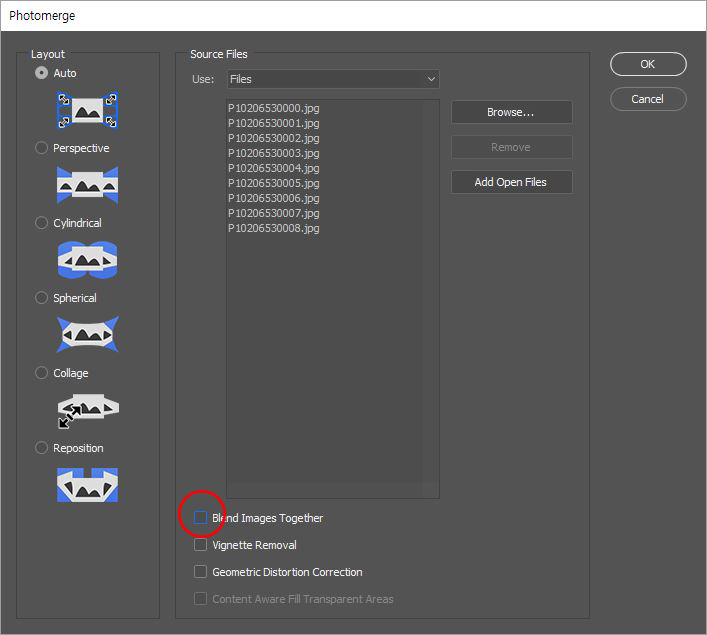Click Add Open Files button
This screenshot has width=707, height=635.
512,182
